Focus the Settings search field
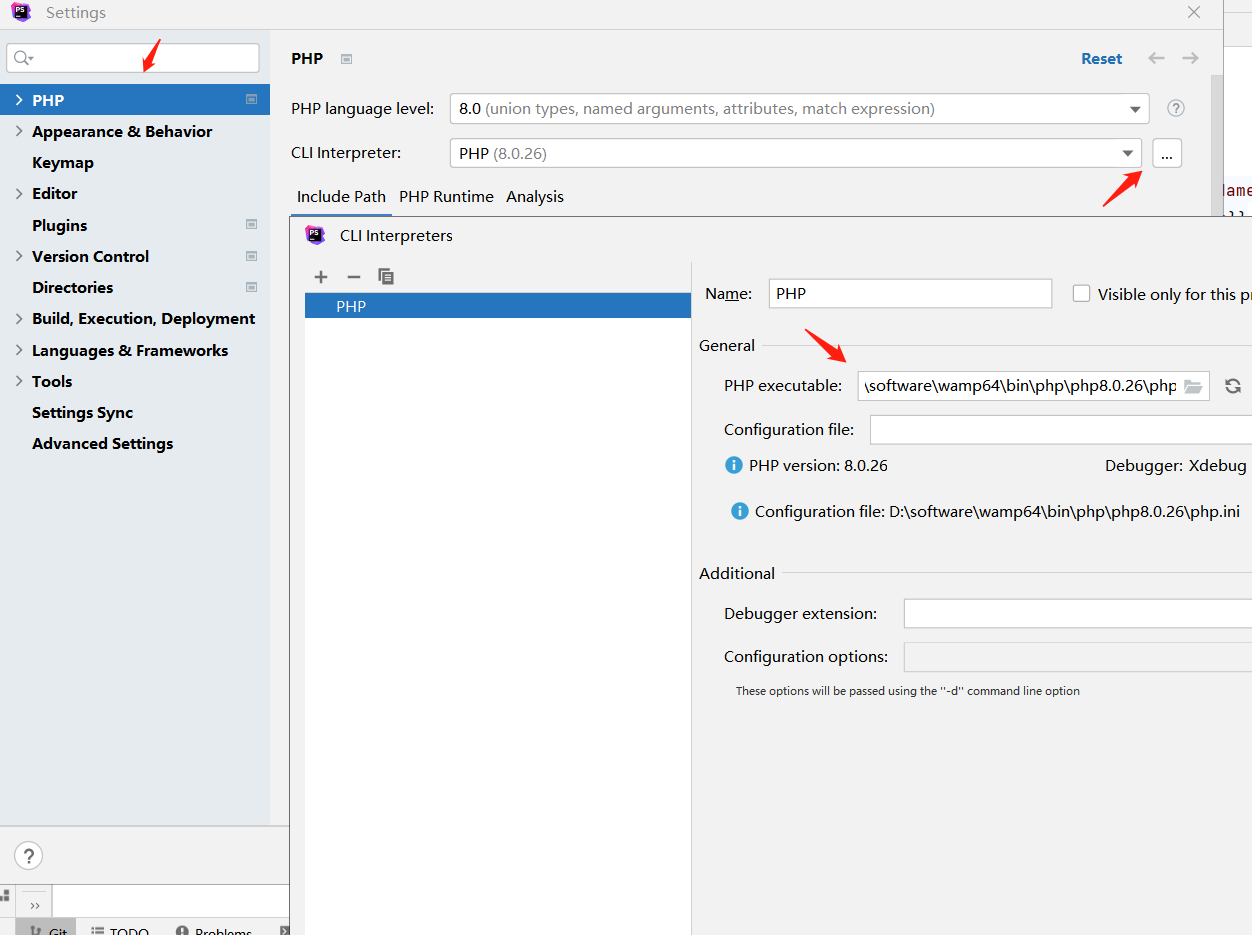 (x=133, y=58)
